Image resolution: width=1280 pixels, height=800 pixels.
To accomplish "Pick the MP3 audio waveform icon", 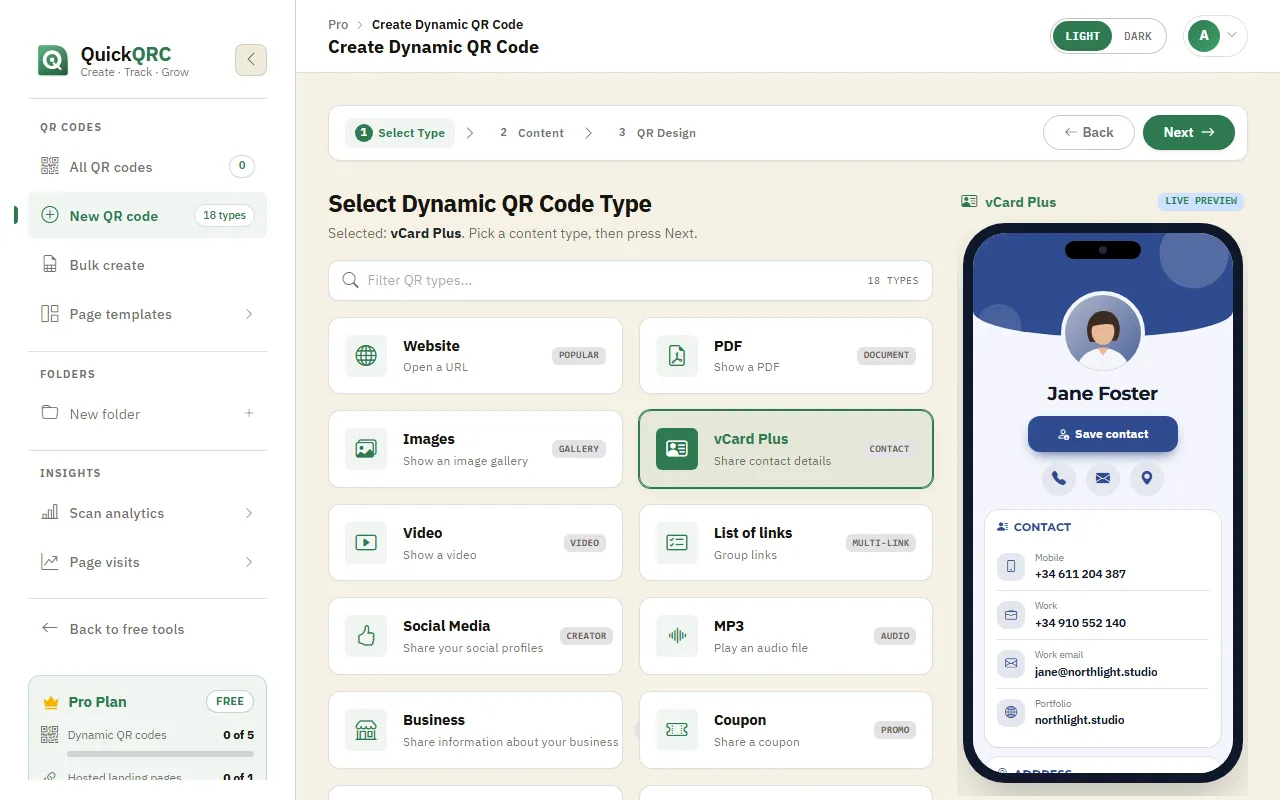I will pyautogui.click(x=677, y=636).
